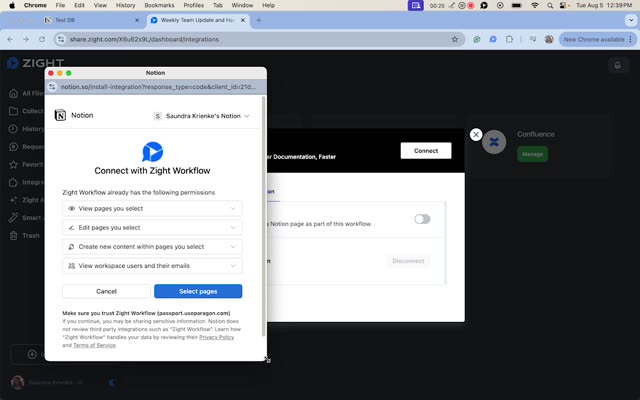Click the Connect button in the modal
This screenshot has height=400, width=640.
pyautogui.click(x=426, y=151)
